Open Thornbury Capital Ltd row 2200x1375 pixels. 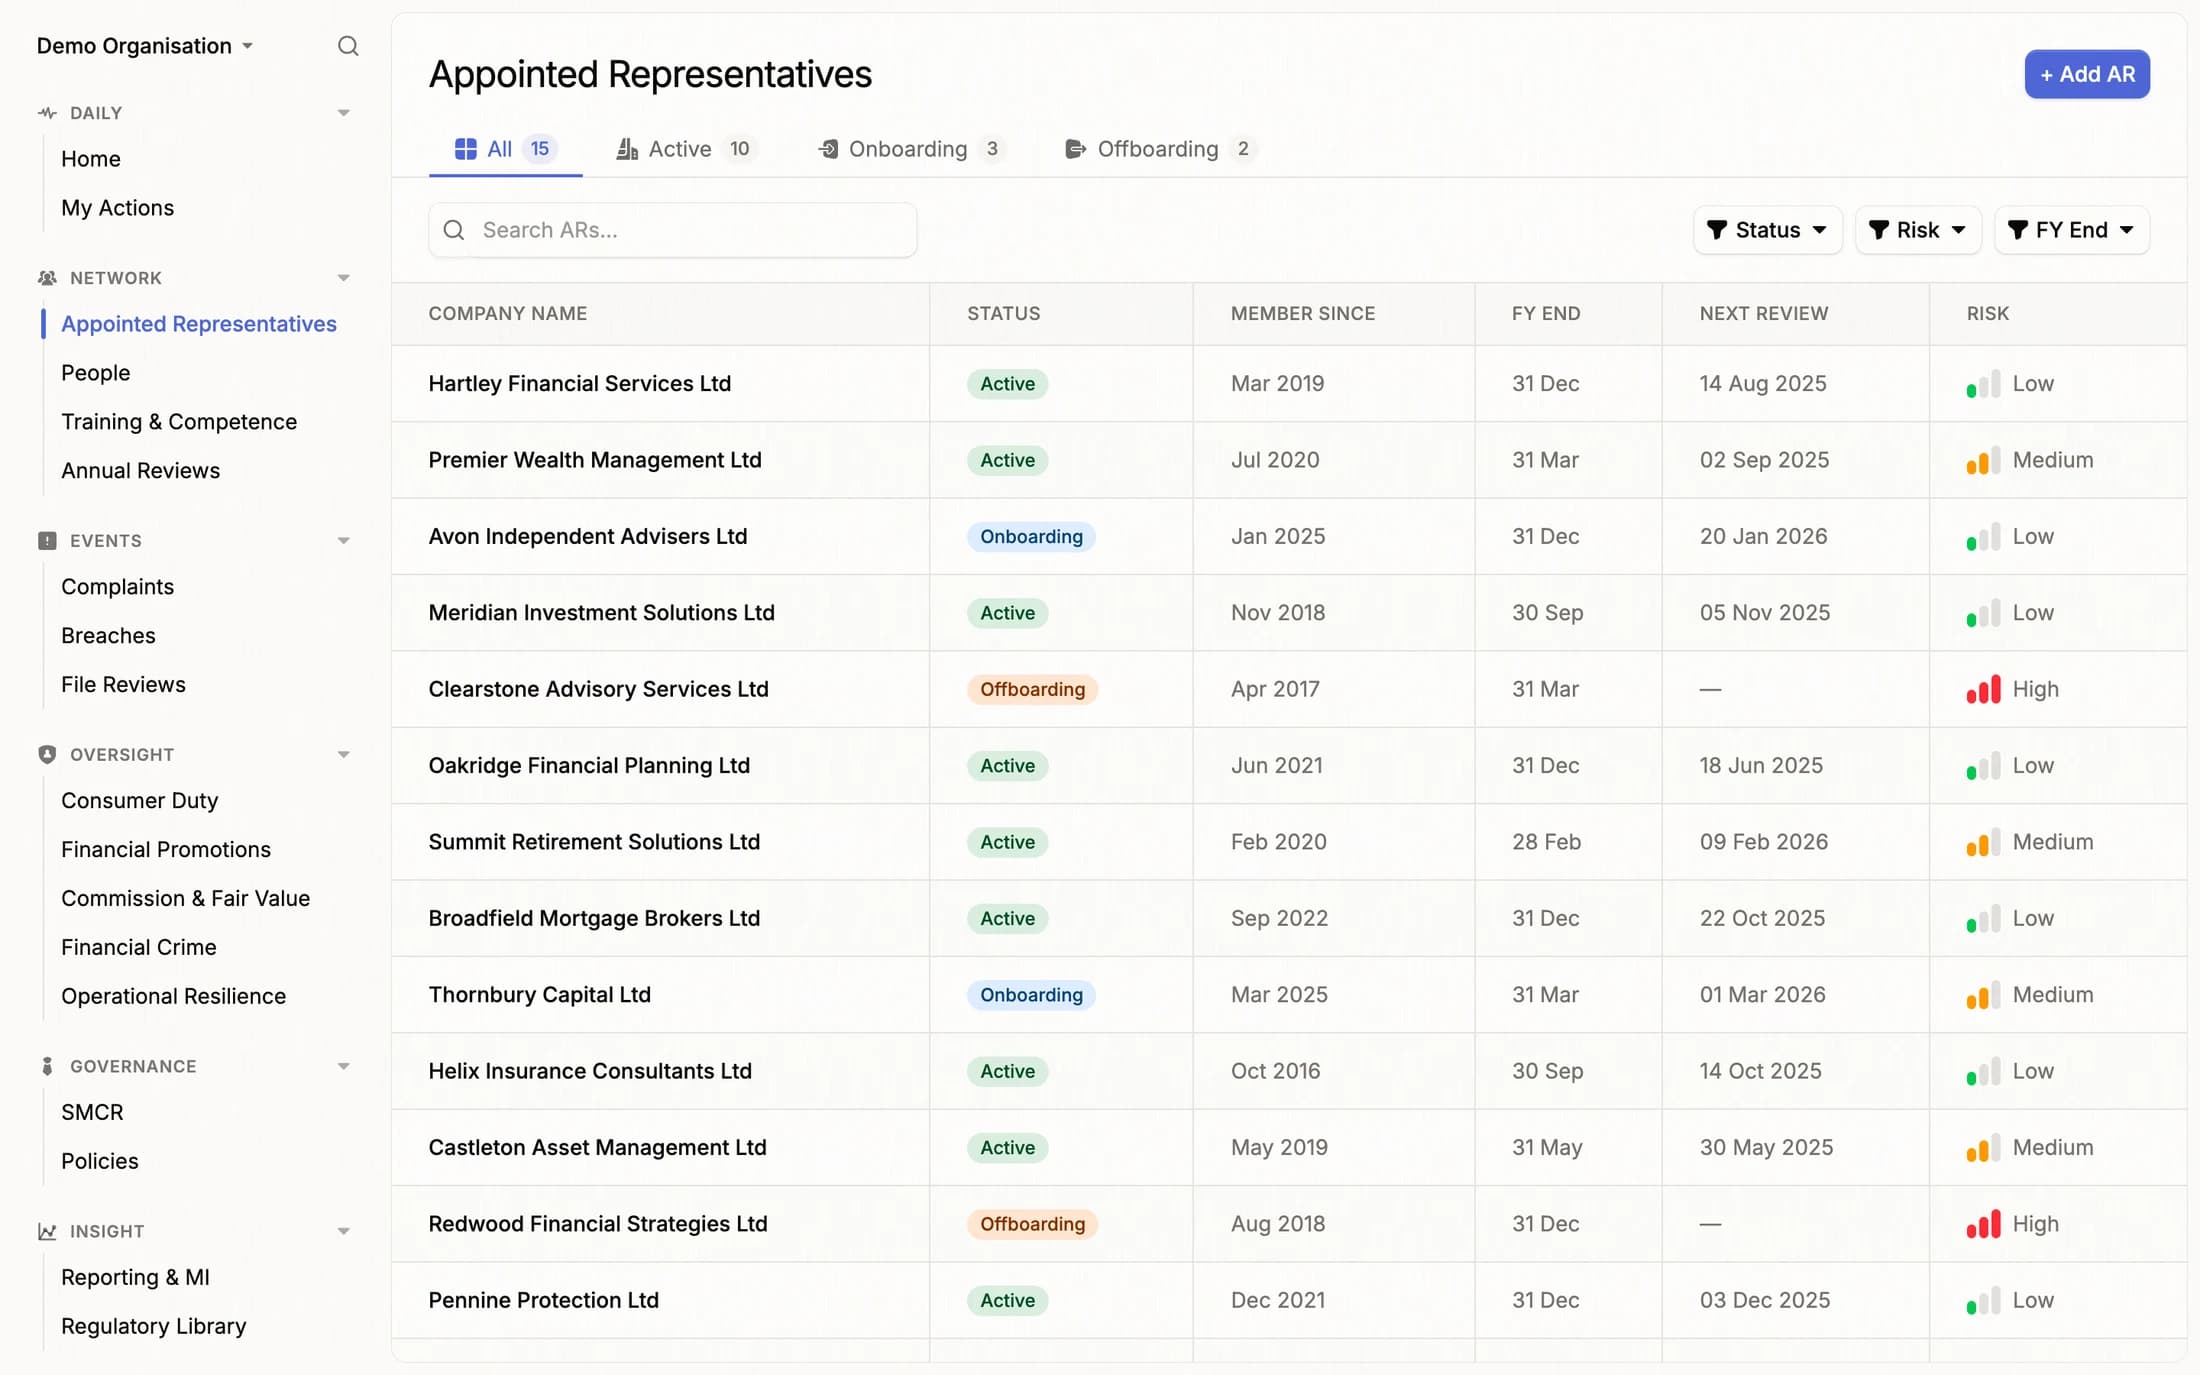click(1289, 995)
